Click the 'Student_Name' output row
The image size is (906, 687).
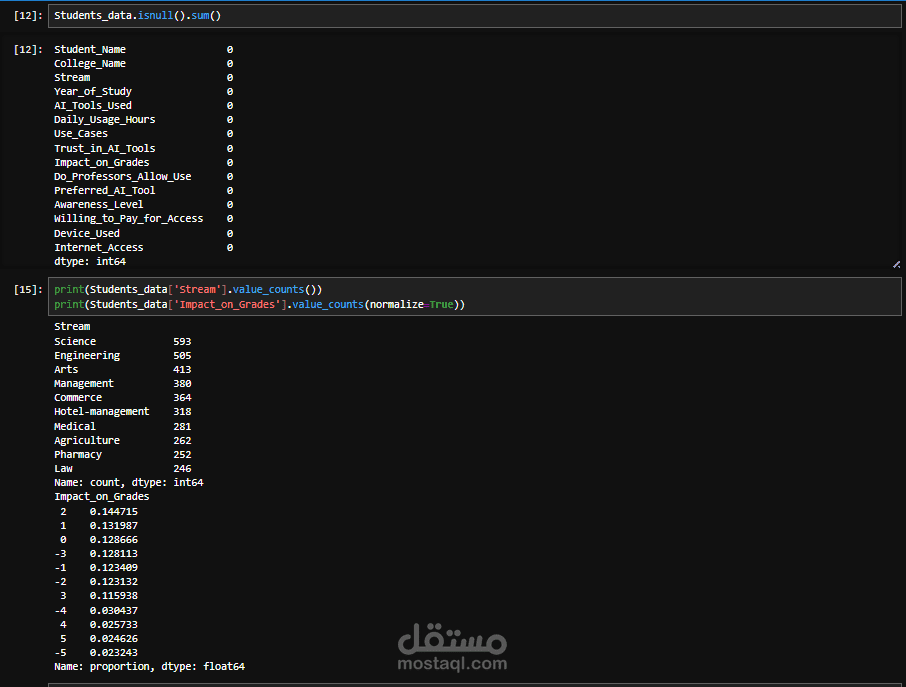[x=143, y=50]
